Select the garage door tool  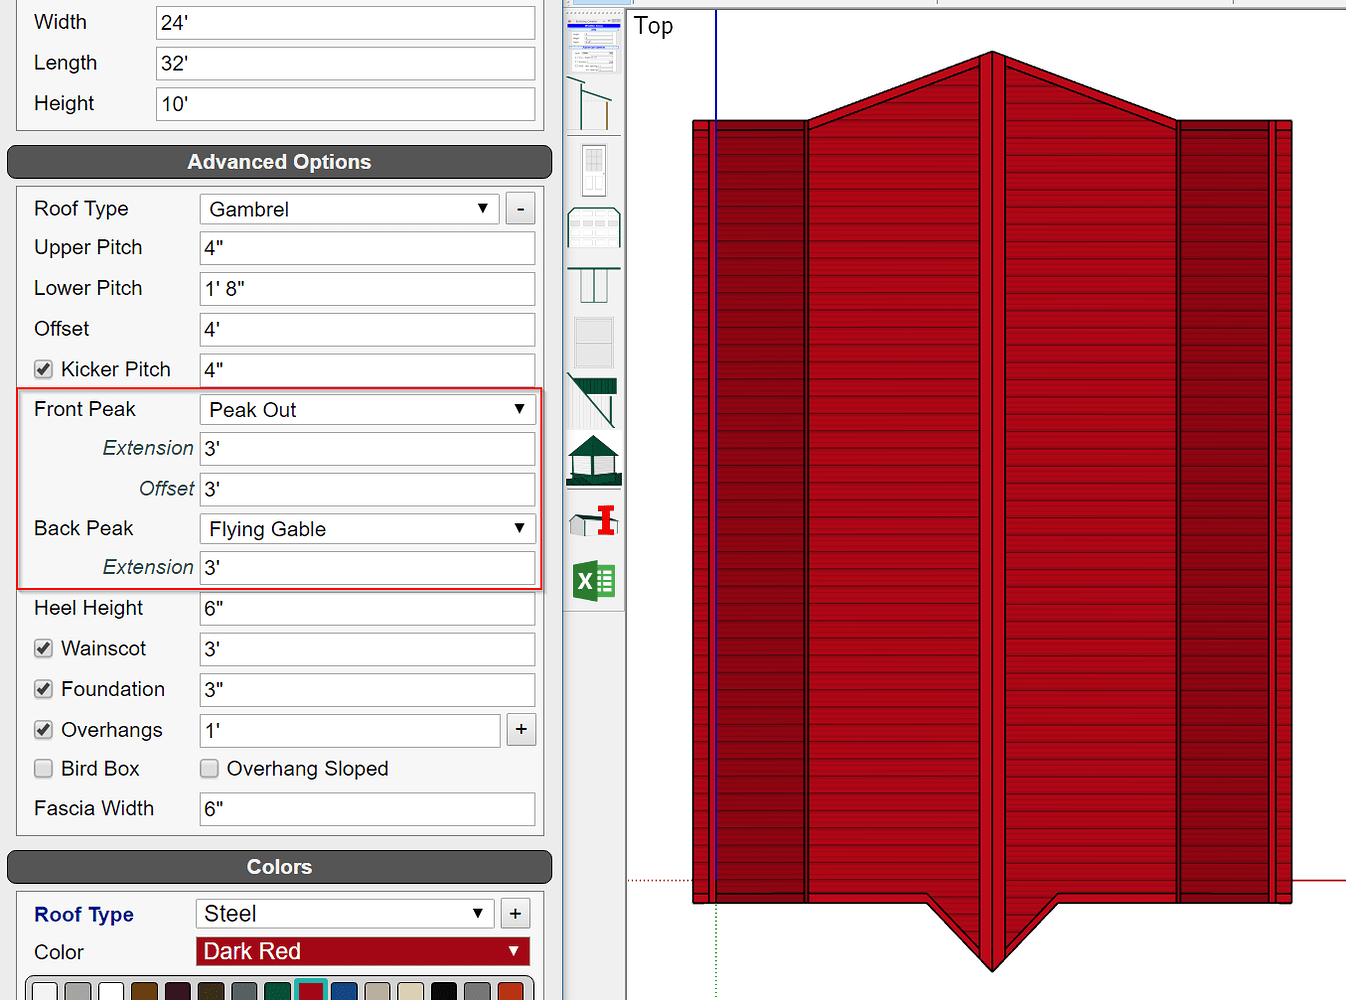(593, 228)
